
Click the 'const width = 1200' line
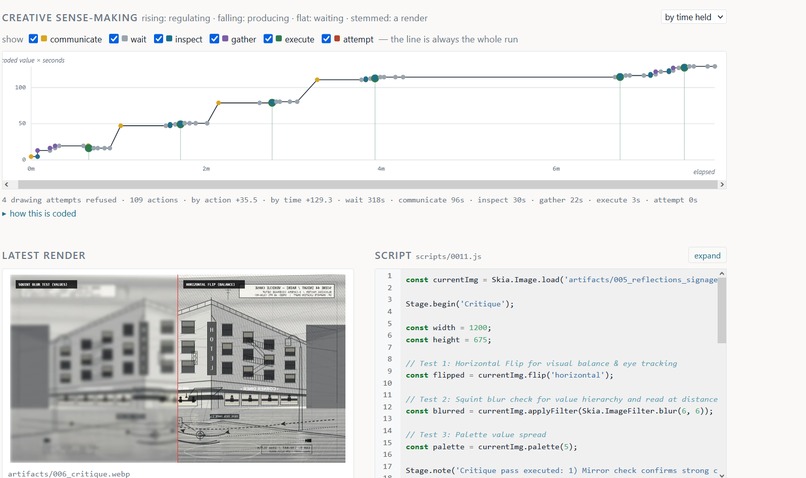(448, 328)
